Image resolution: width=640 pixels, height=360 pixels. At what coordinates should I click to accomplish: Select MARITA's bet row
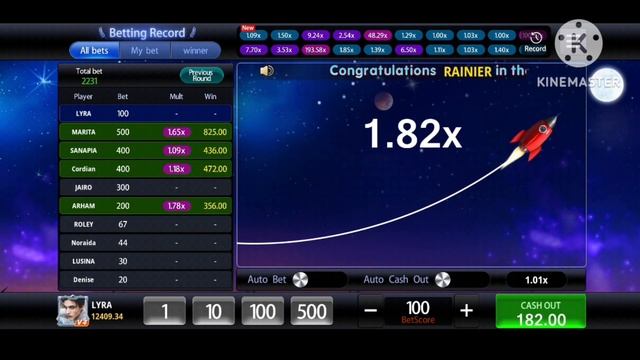[146, 132]
